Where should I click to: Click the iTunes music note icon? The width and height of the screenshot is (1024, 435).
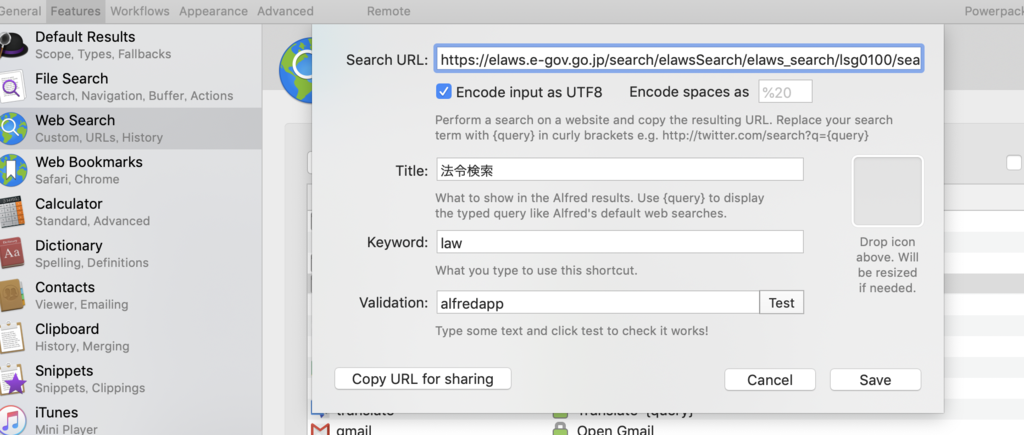(x=12, y=420)
